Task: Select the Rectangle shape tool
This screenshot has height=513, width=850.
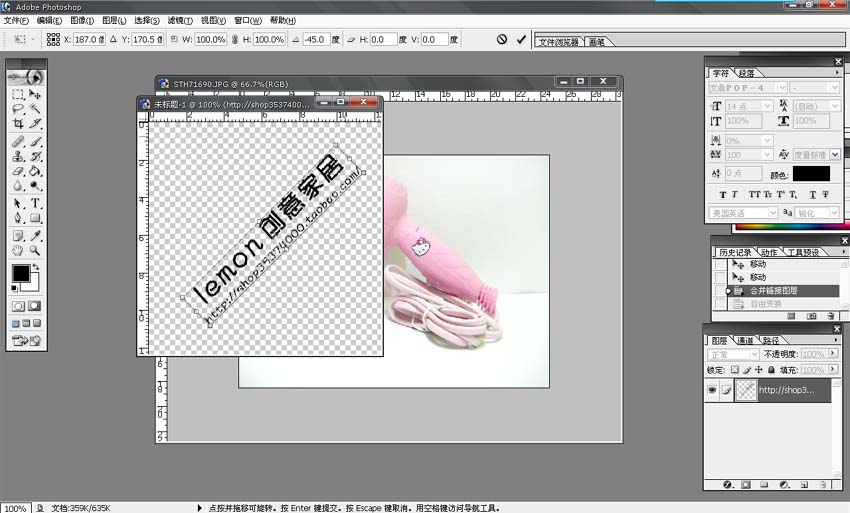Action: coord(35,218)
